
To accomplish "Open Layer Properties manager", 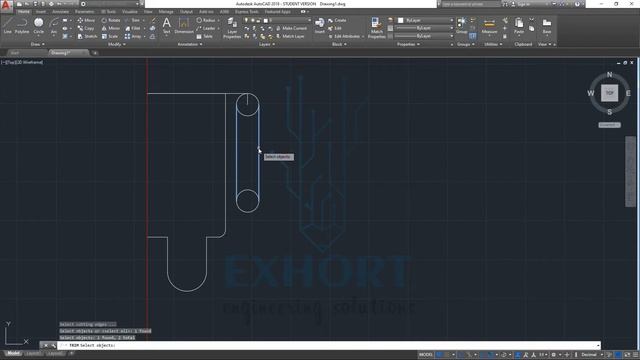I will [x=232, y=28].
